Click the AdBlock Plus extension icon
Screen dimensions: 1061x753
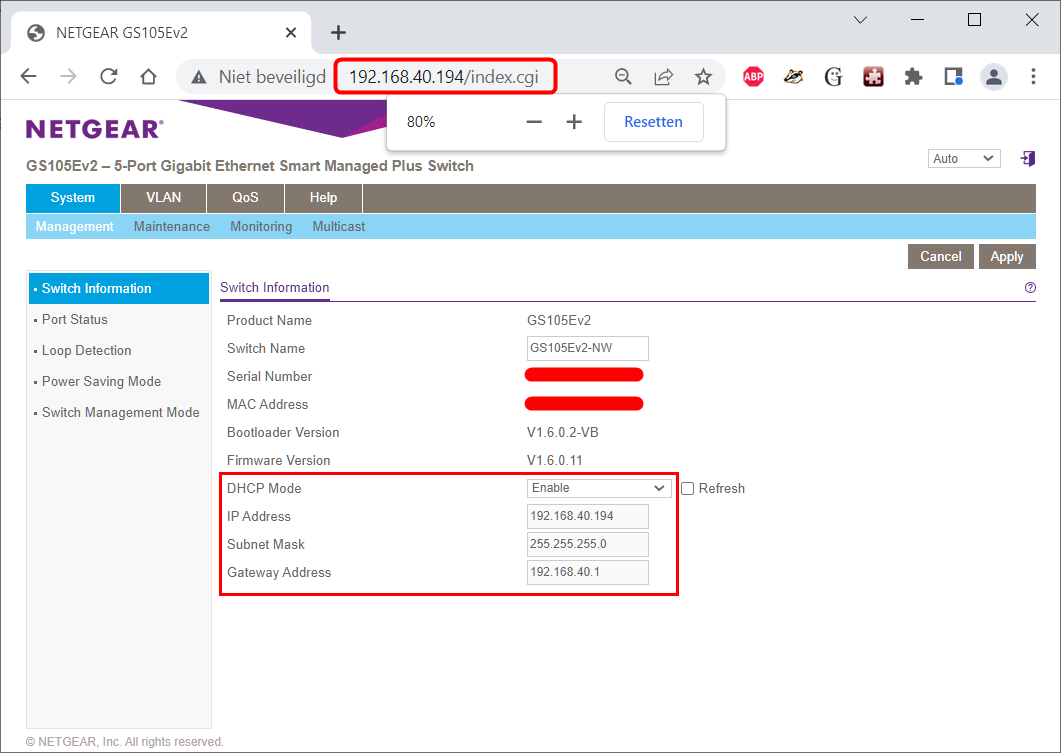tap(754, 77)
